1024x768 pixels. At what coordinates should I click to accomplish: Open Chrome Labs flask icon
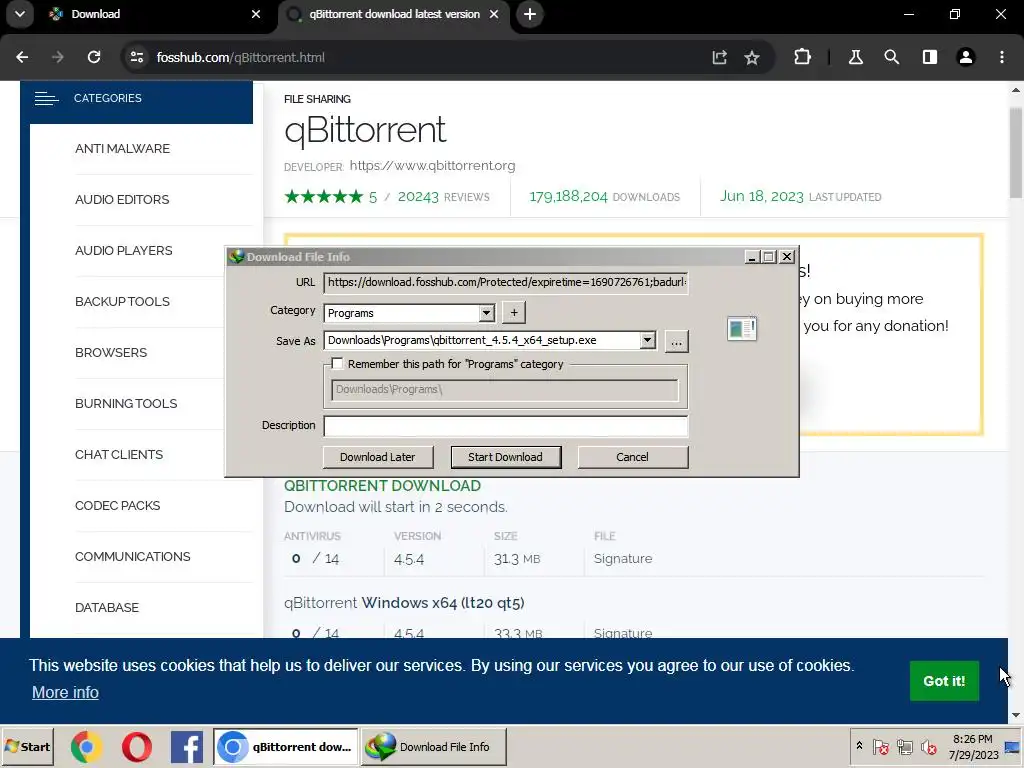[x=856, y=57]
